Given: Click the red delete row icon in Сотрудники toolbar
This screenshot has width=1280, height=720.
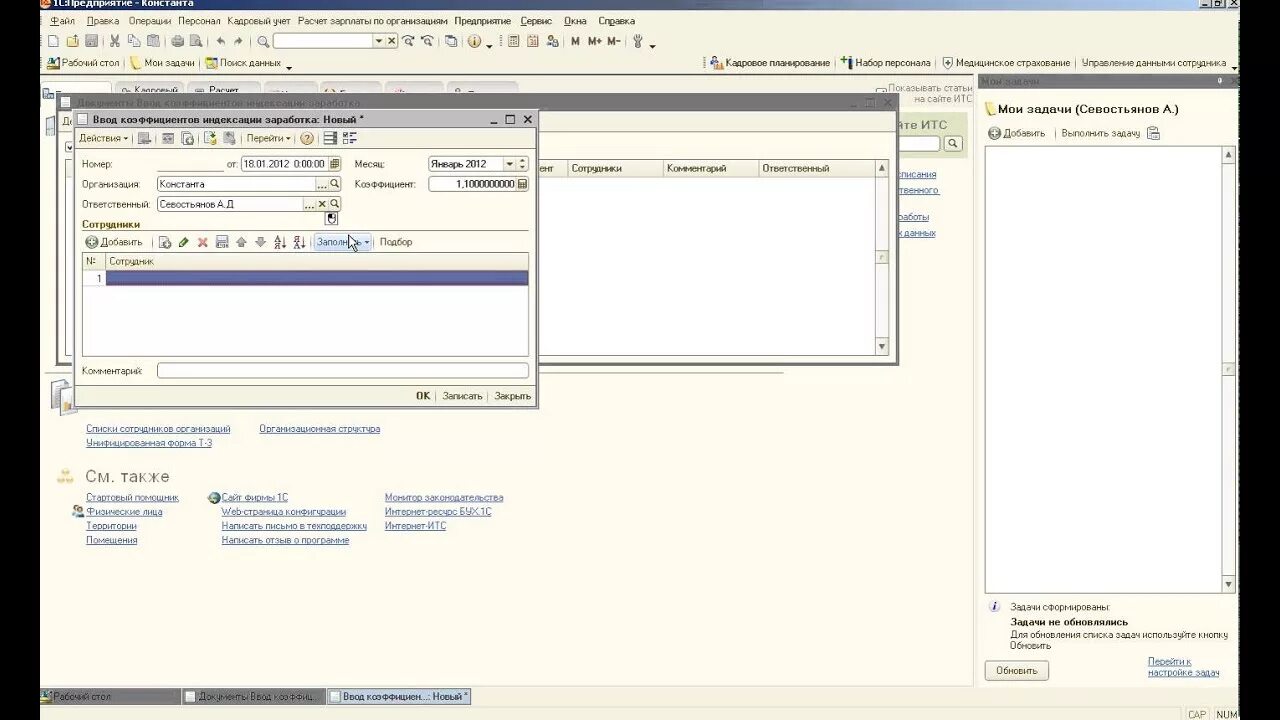Looking at the screenshot, I should [x=203, y=242].
